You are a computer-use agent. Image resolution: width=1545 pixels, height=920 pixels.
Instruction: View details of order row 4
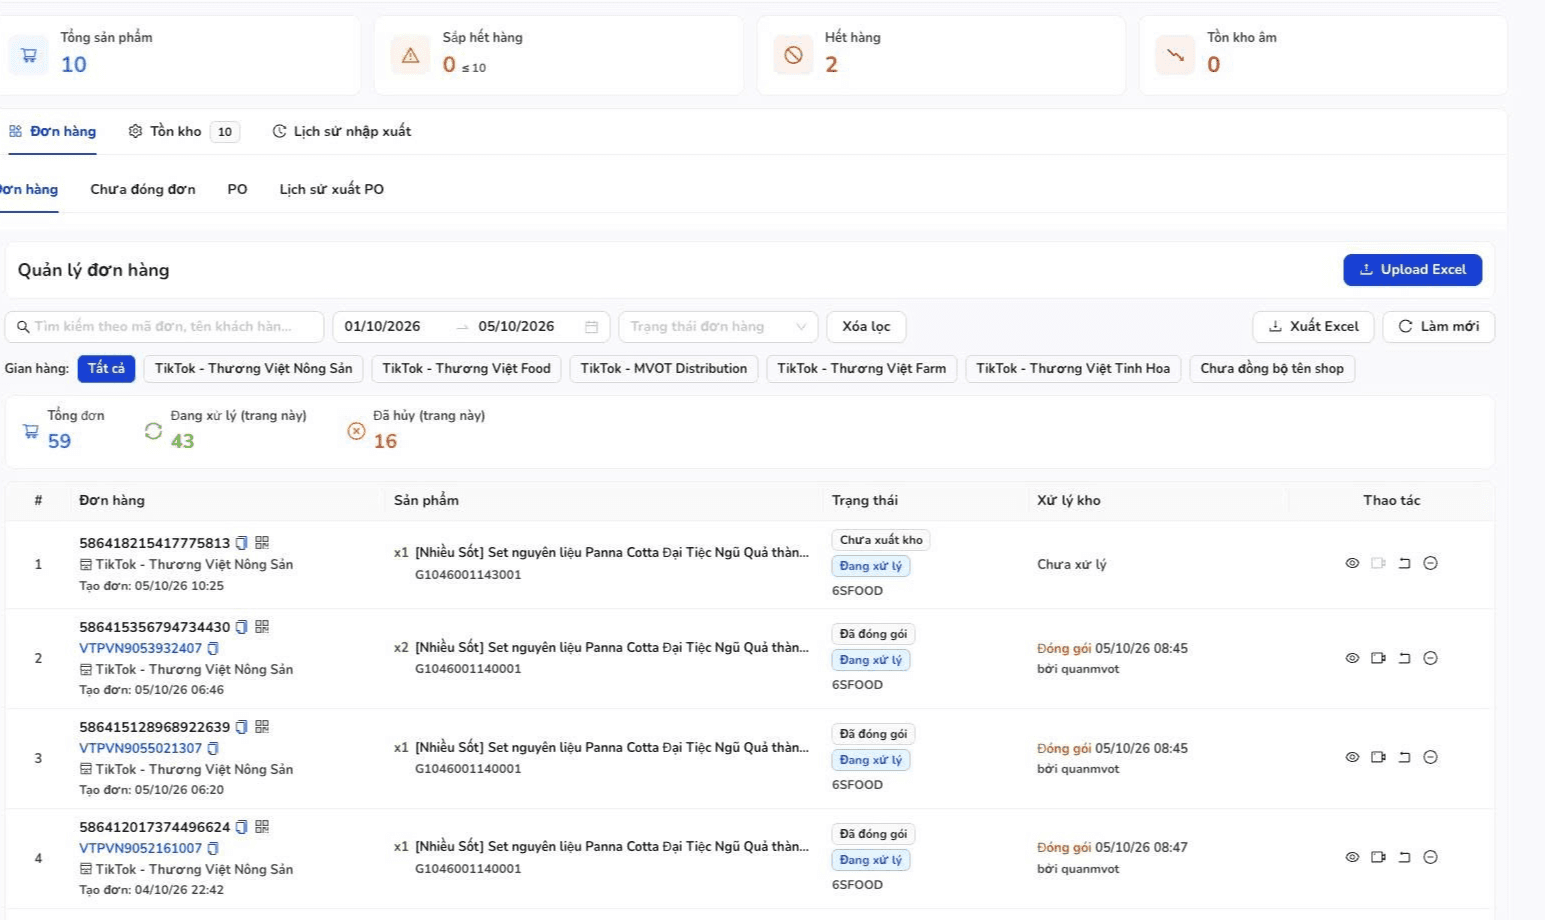(x=1352, y=857)
